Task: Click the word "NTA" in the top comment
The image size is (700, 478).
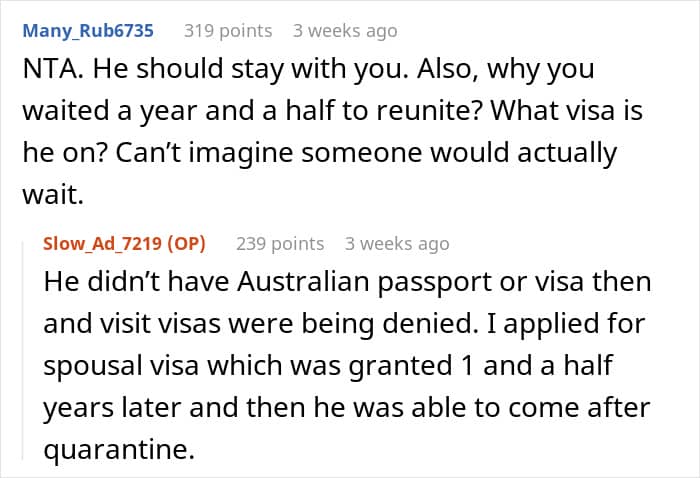Action: click(x=47, y=70)
